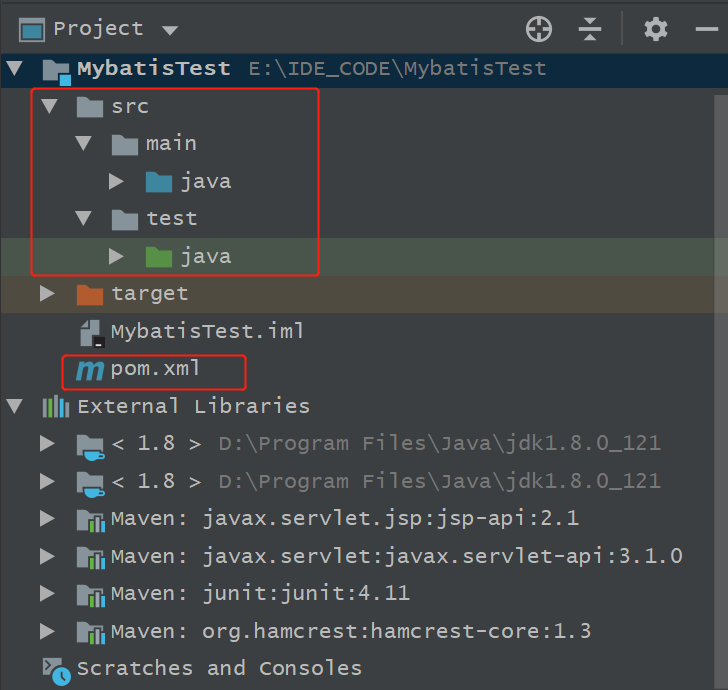This screenshot has width=728, height=690.
Task: Expand the second < 1.8 > JDK entry
Action: [x=47, y=482]
